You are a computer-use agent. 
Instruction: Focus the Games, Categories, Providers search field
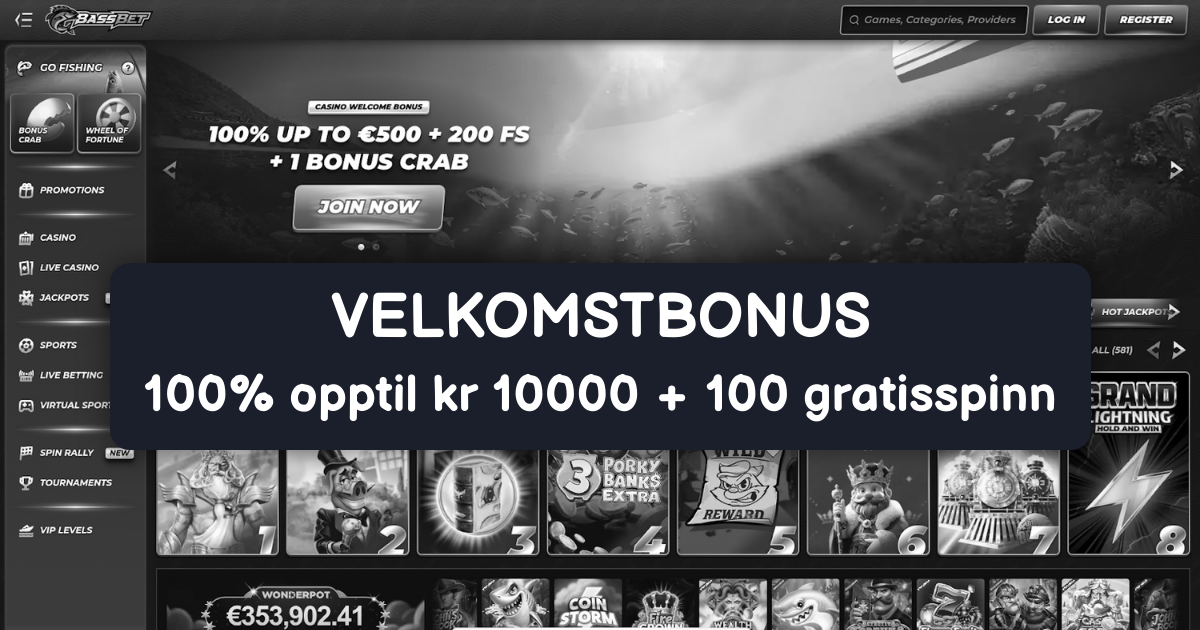934,20
